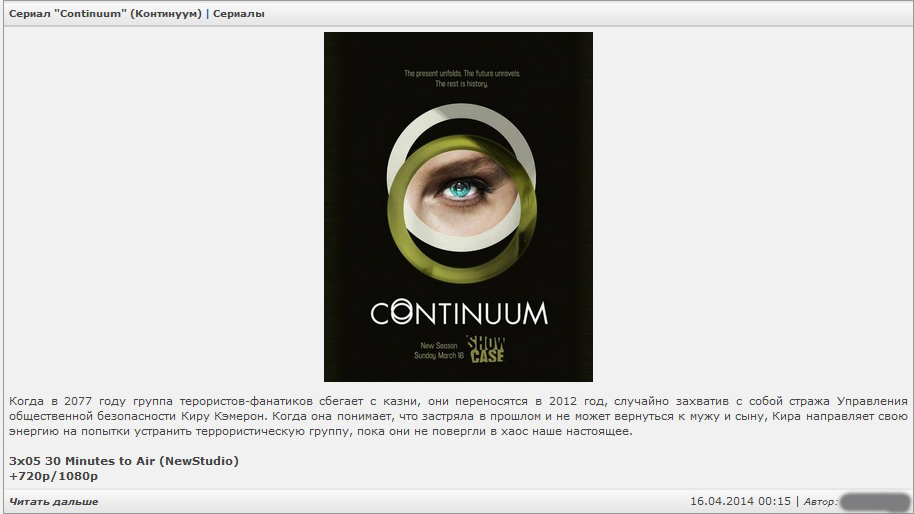914x514 pixels.
Task: Click the post date 16.04.2014 00:15
Action: pyautogui.click(x=740, y=501)
